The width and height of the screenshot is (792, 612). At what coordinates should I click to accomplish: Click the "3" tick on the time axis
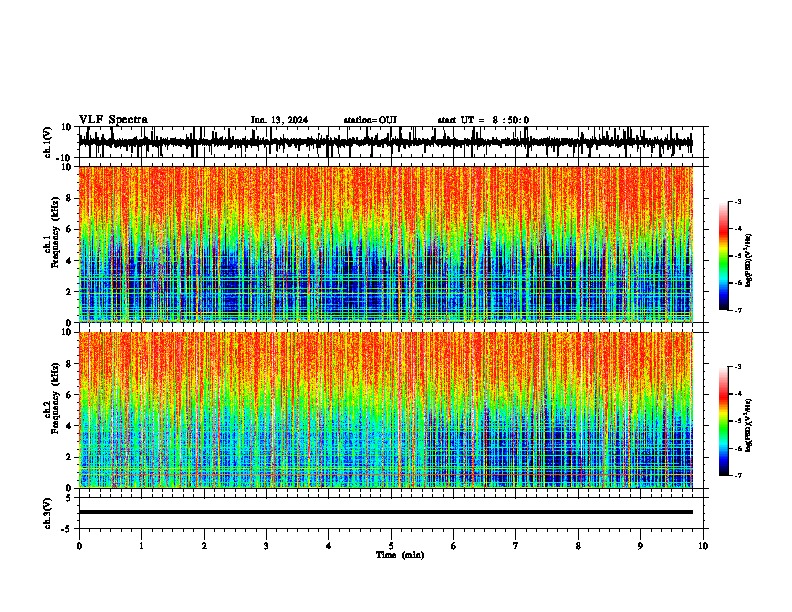click(x=266, y=546)
